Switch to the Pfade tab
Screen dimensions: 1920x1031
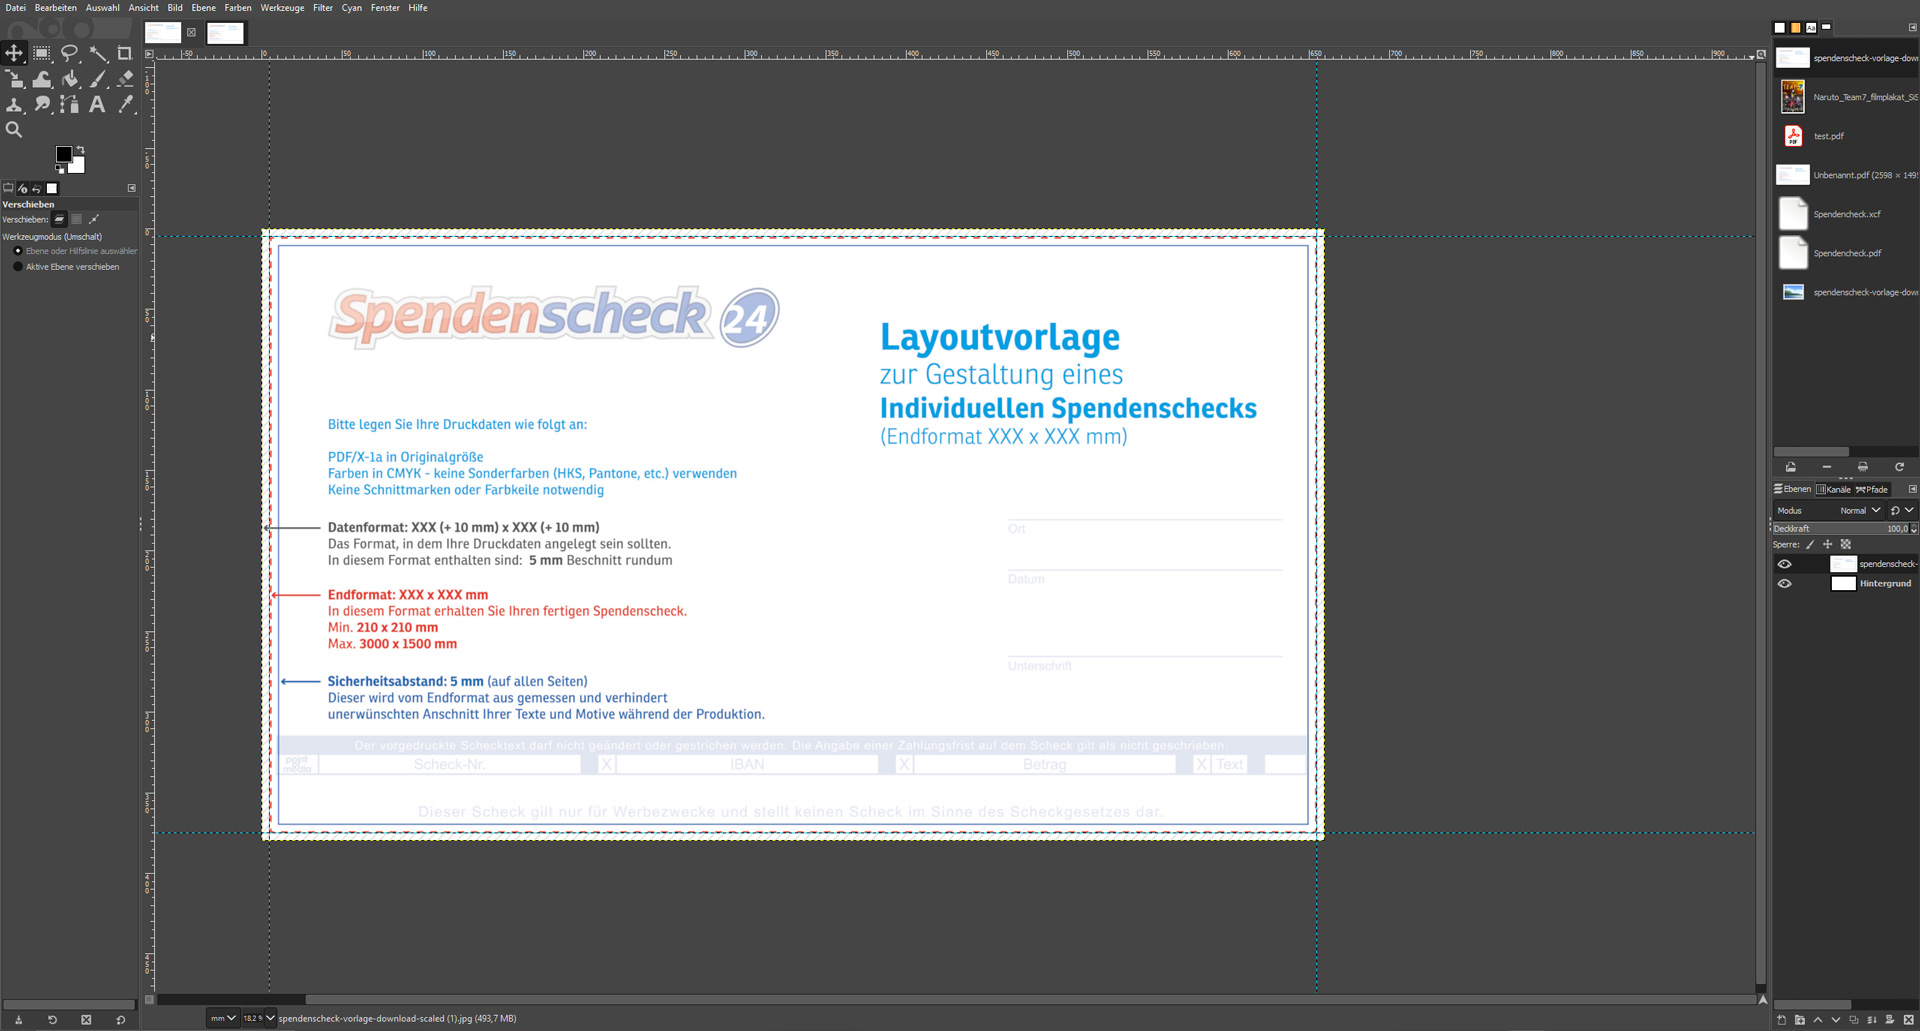[1872, 489]
